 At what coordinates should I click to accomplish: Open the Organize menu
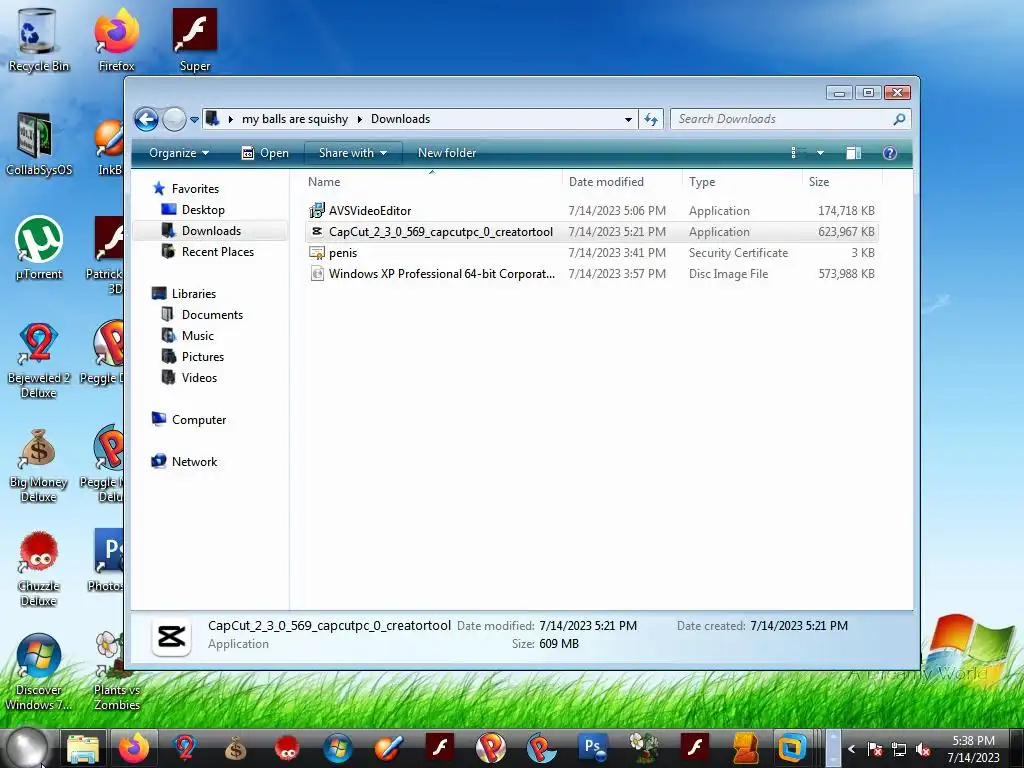(x=178, y=153)
